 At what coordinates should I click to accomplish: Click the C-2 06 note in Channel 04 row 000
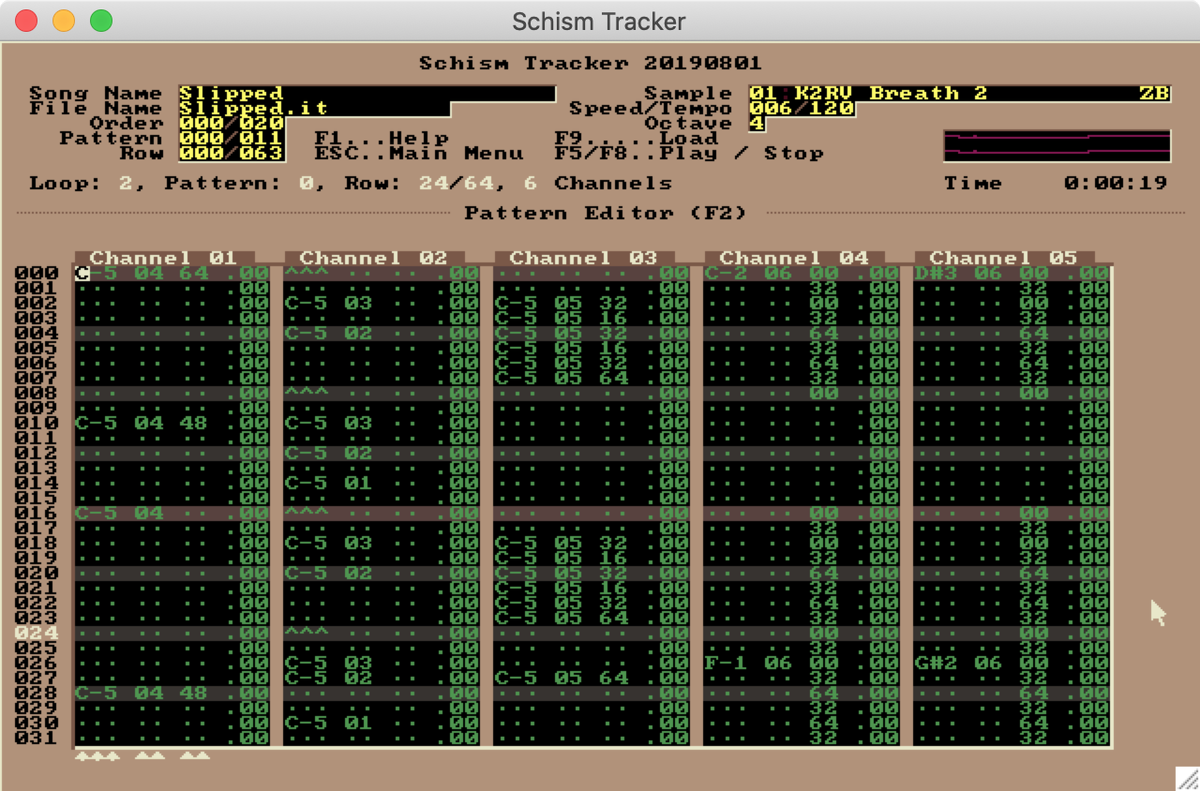pos(749,273)
